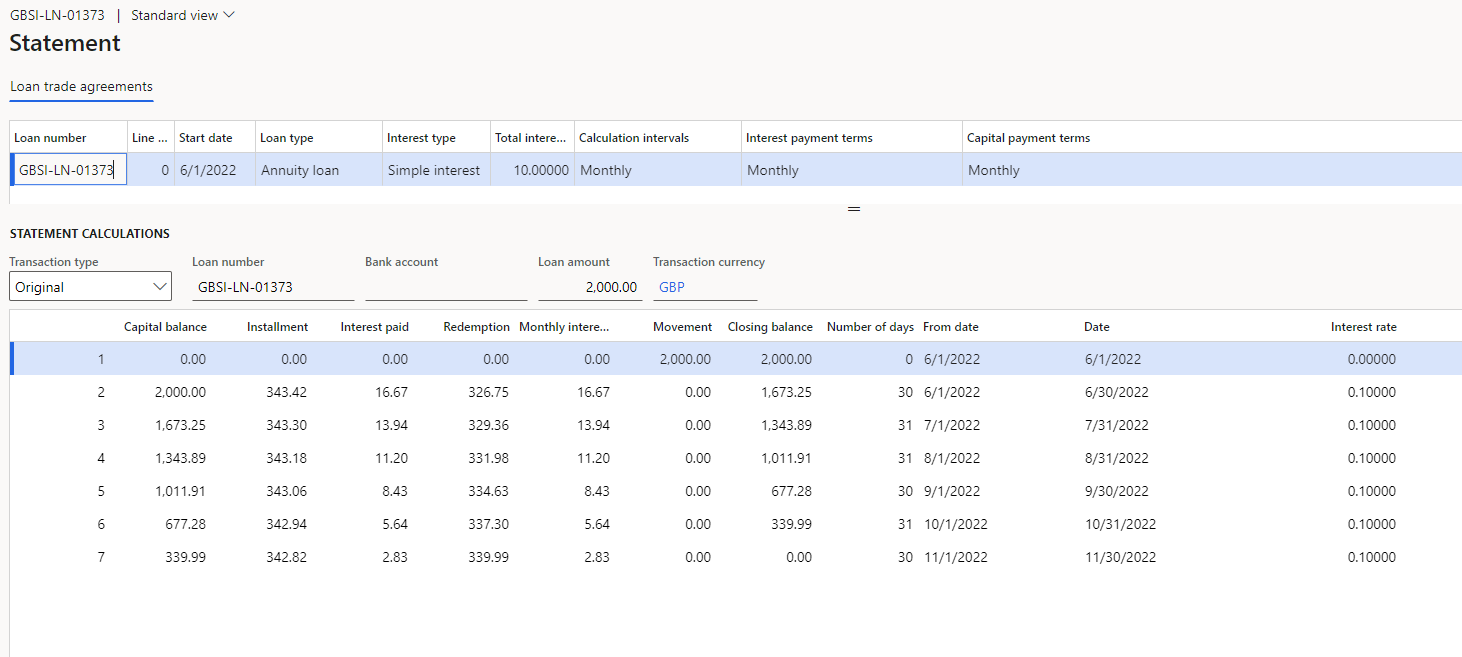Image resolution: width=1462 pixels, height=657 pixels.
Task: Switch to Loan trade agreements tab
Action: click(81, 87)
